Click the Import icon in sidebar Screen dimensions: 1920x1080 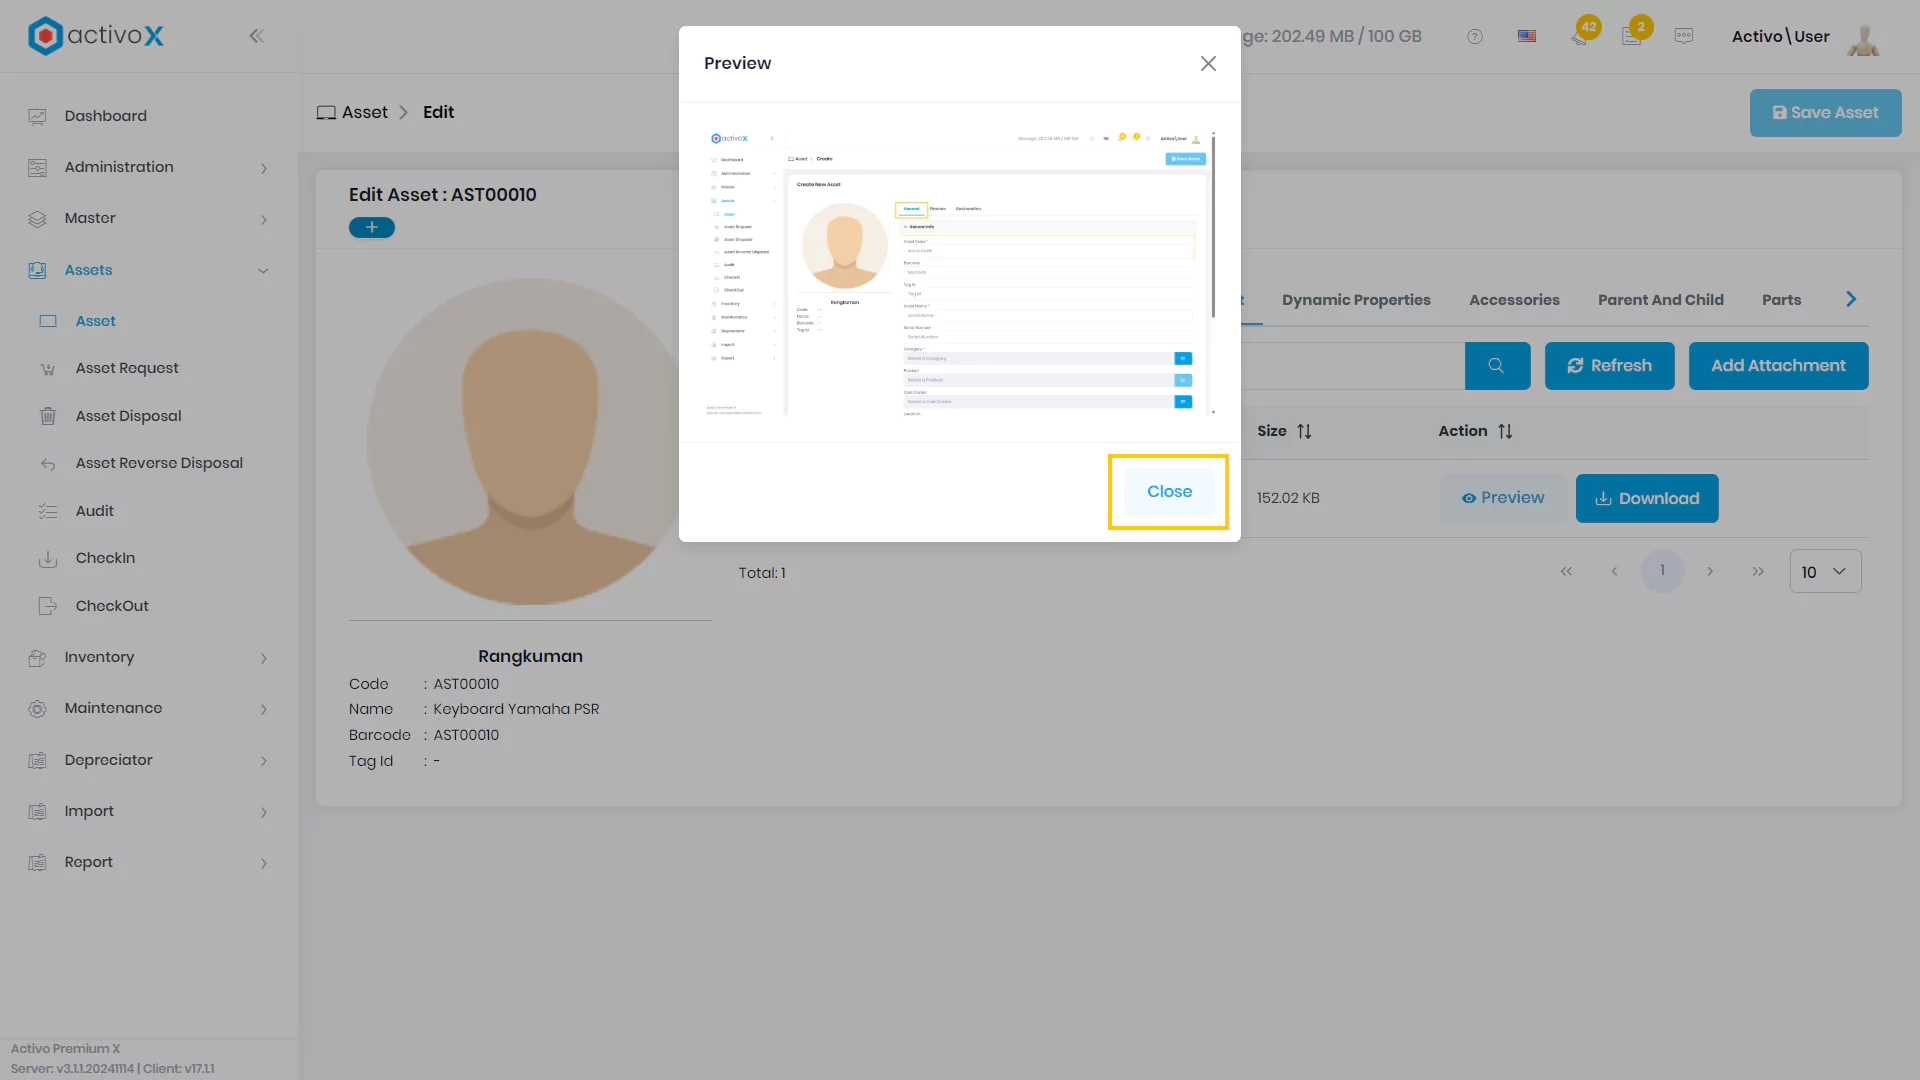pyautogui.click(x=37, y=811)
